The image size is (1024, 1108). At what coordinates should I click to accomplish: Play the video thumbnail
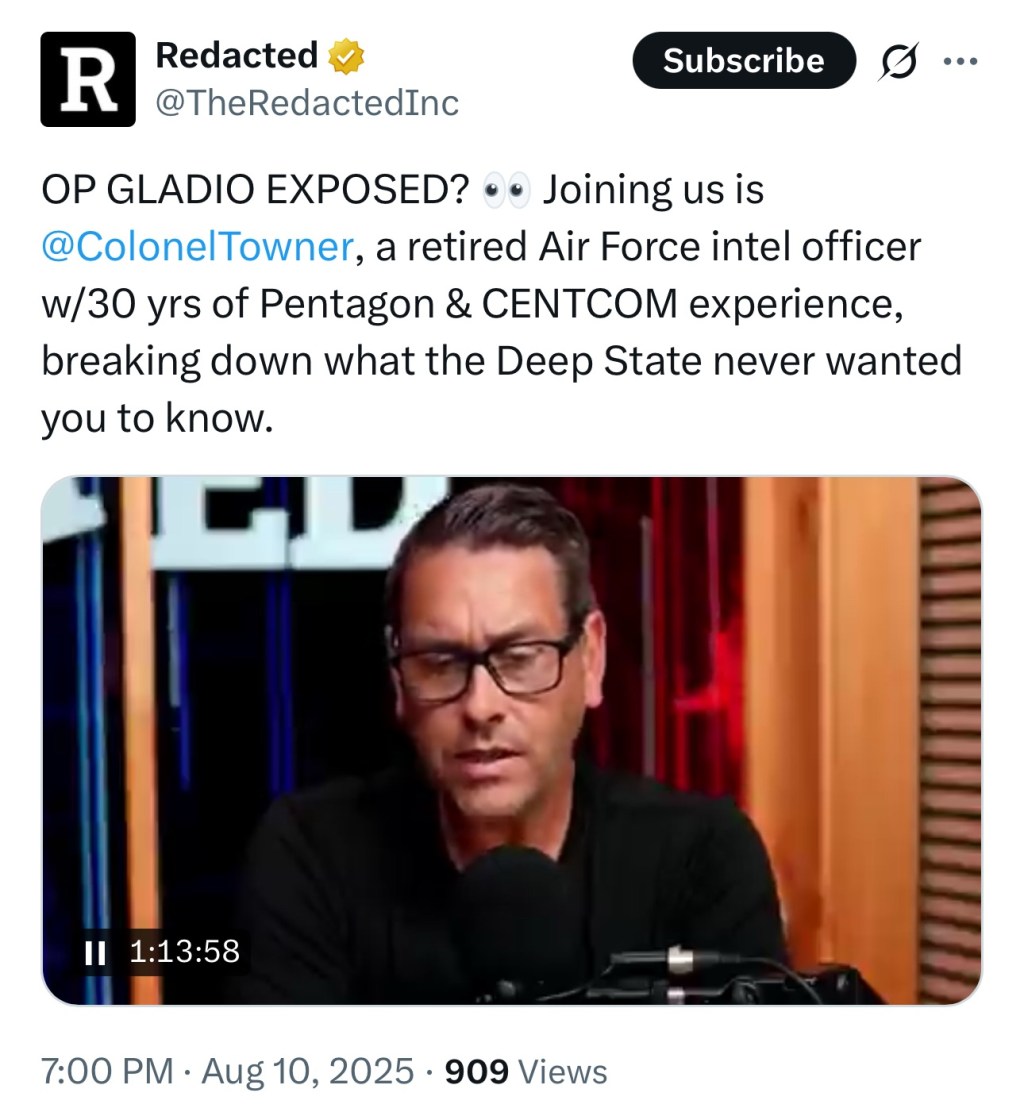512,740
